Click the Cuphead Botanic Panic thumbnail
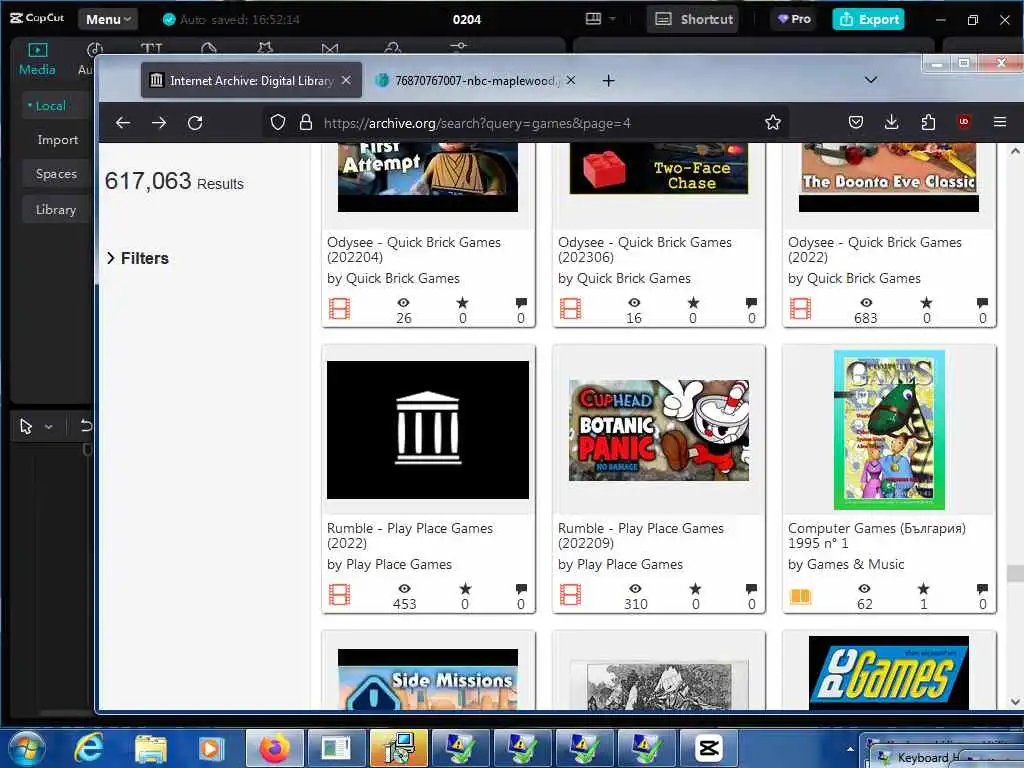 pos(658,430)
